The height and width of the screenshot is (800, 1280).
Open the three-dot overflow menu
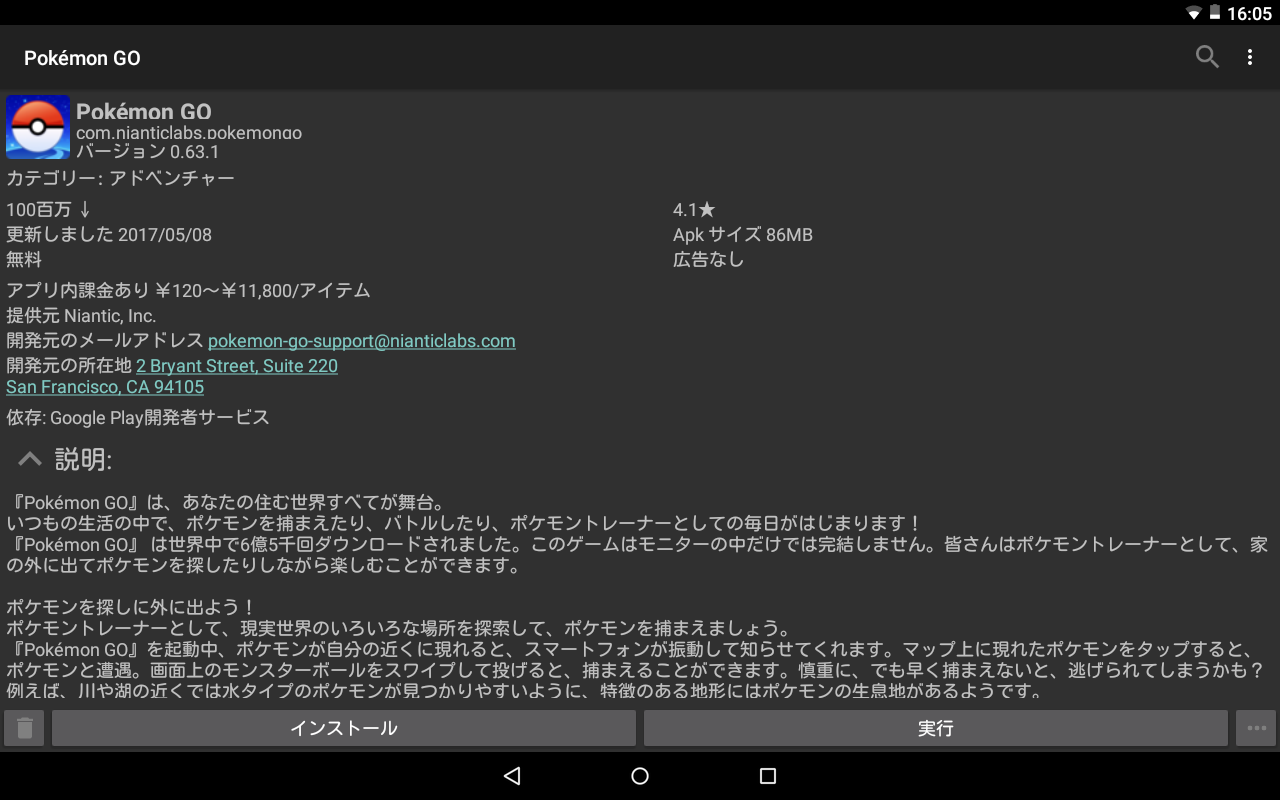(x=1250, y=58)
